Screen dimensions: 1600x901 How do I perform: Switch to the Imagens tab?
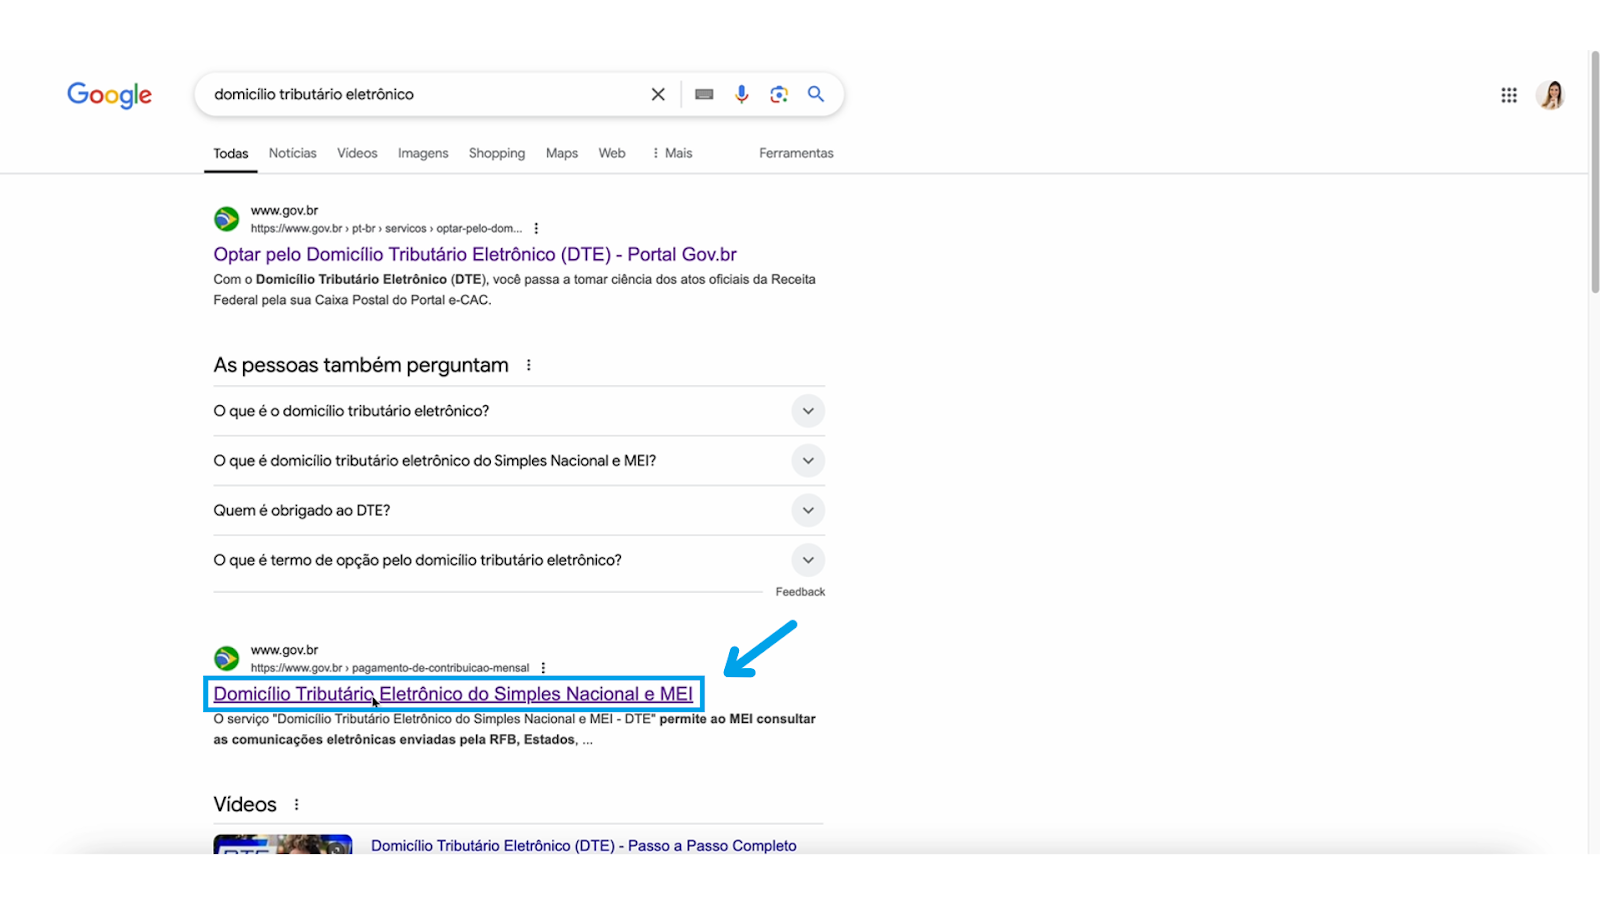pyautogui.click(x=423, y=153)
